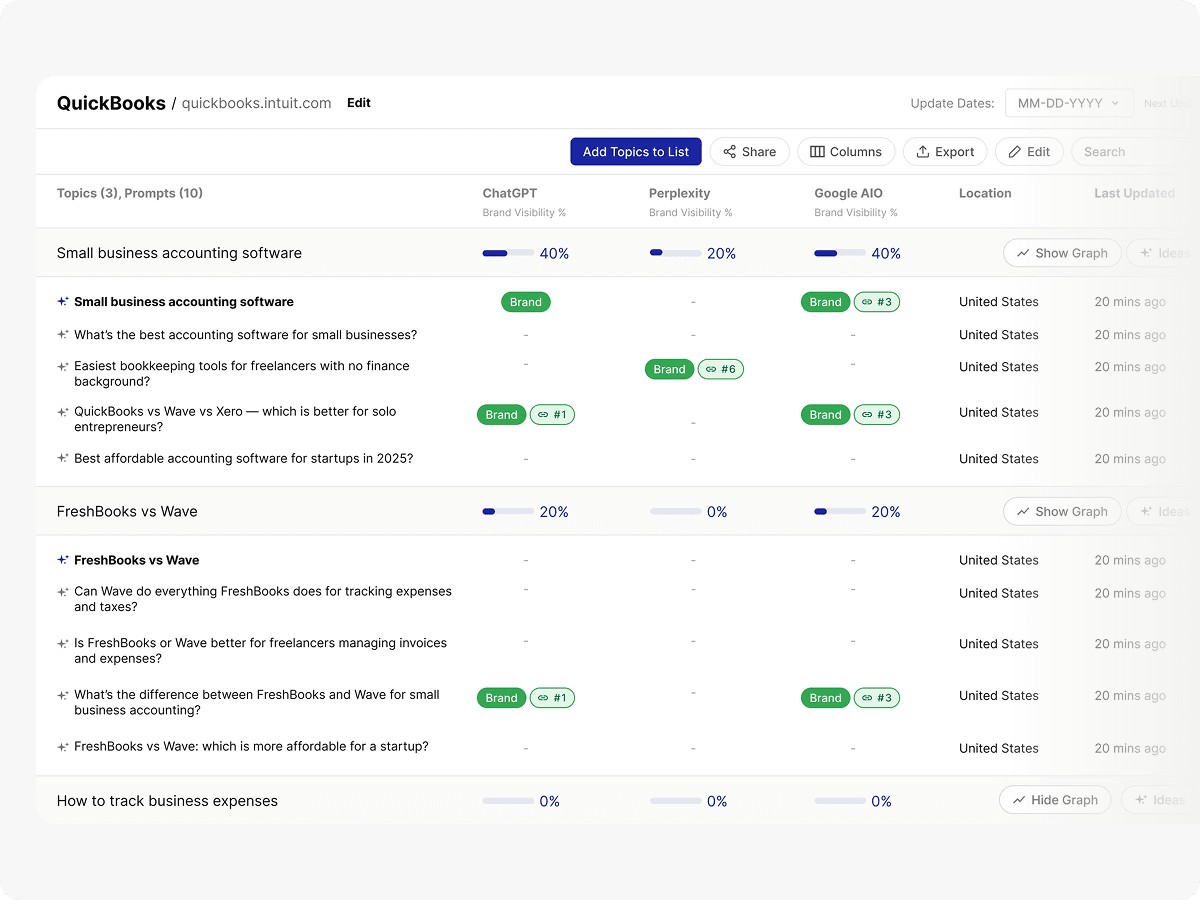
Task: Click the ChatGPT column header
Action: coord(510,194)
